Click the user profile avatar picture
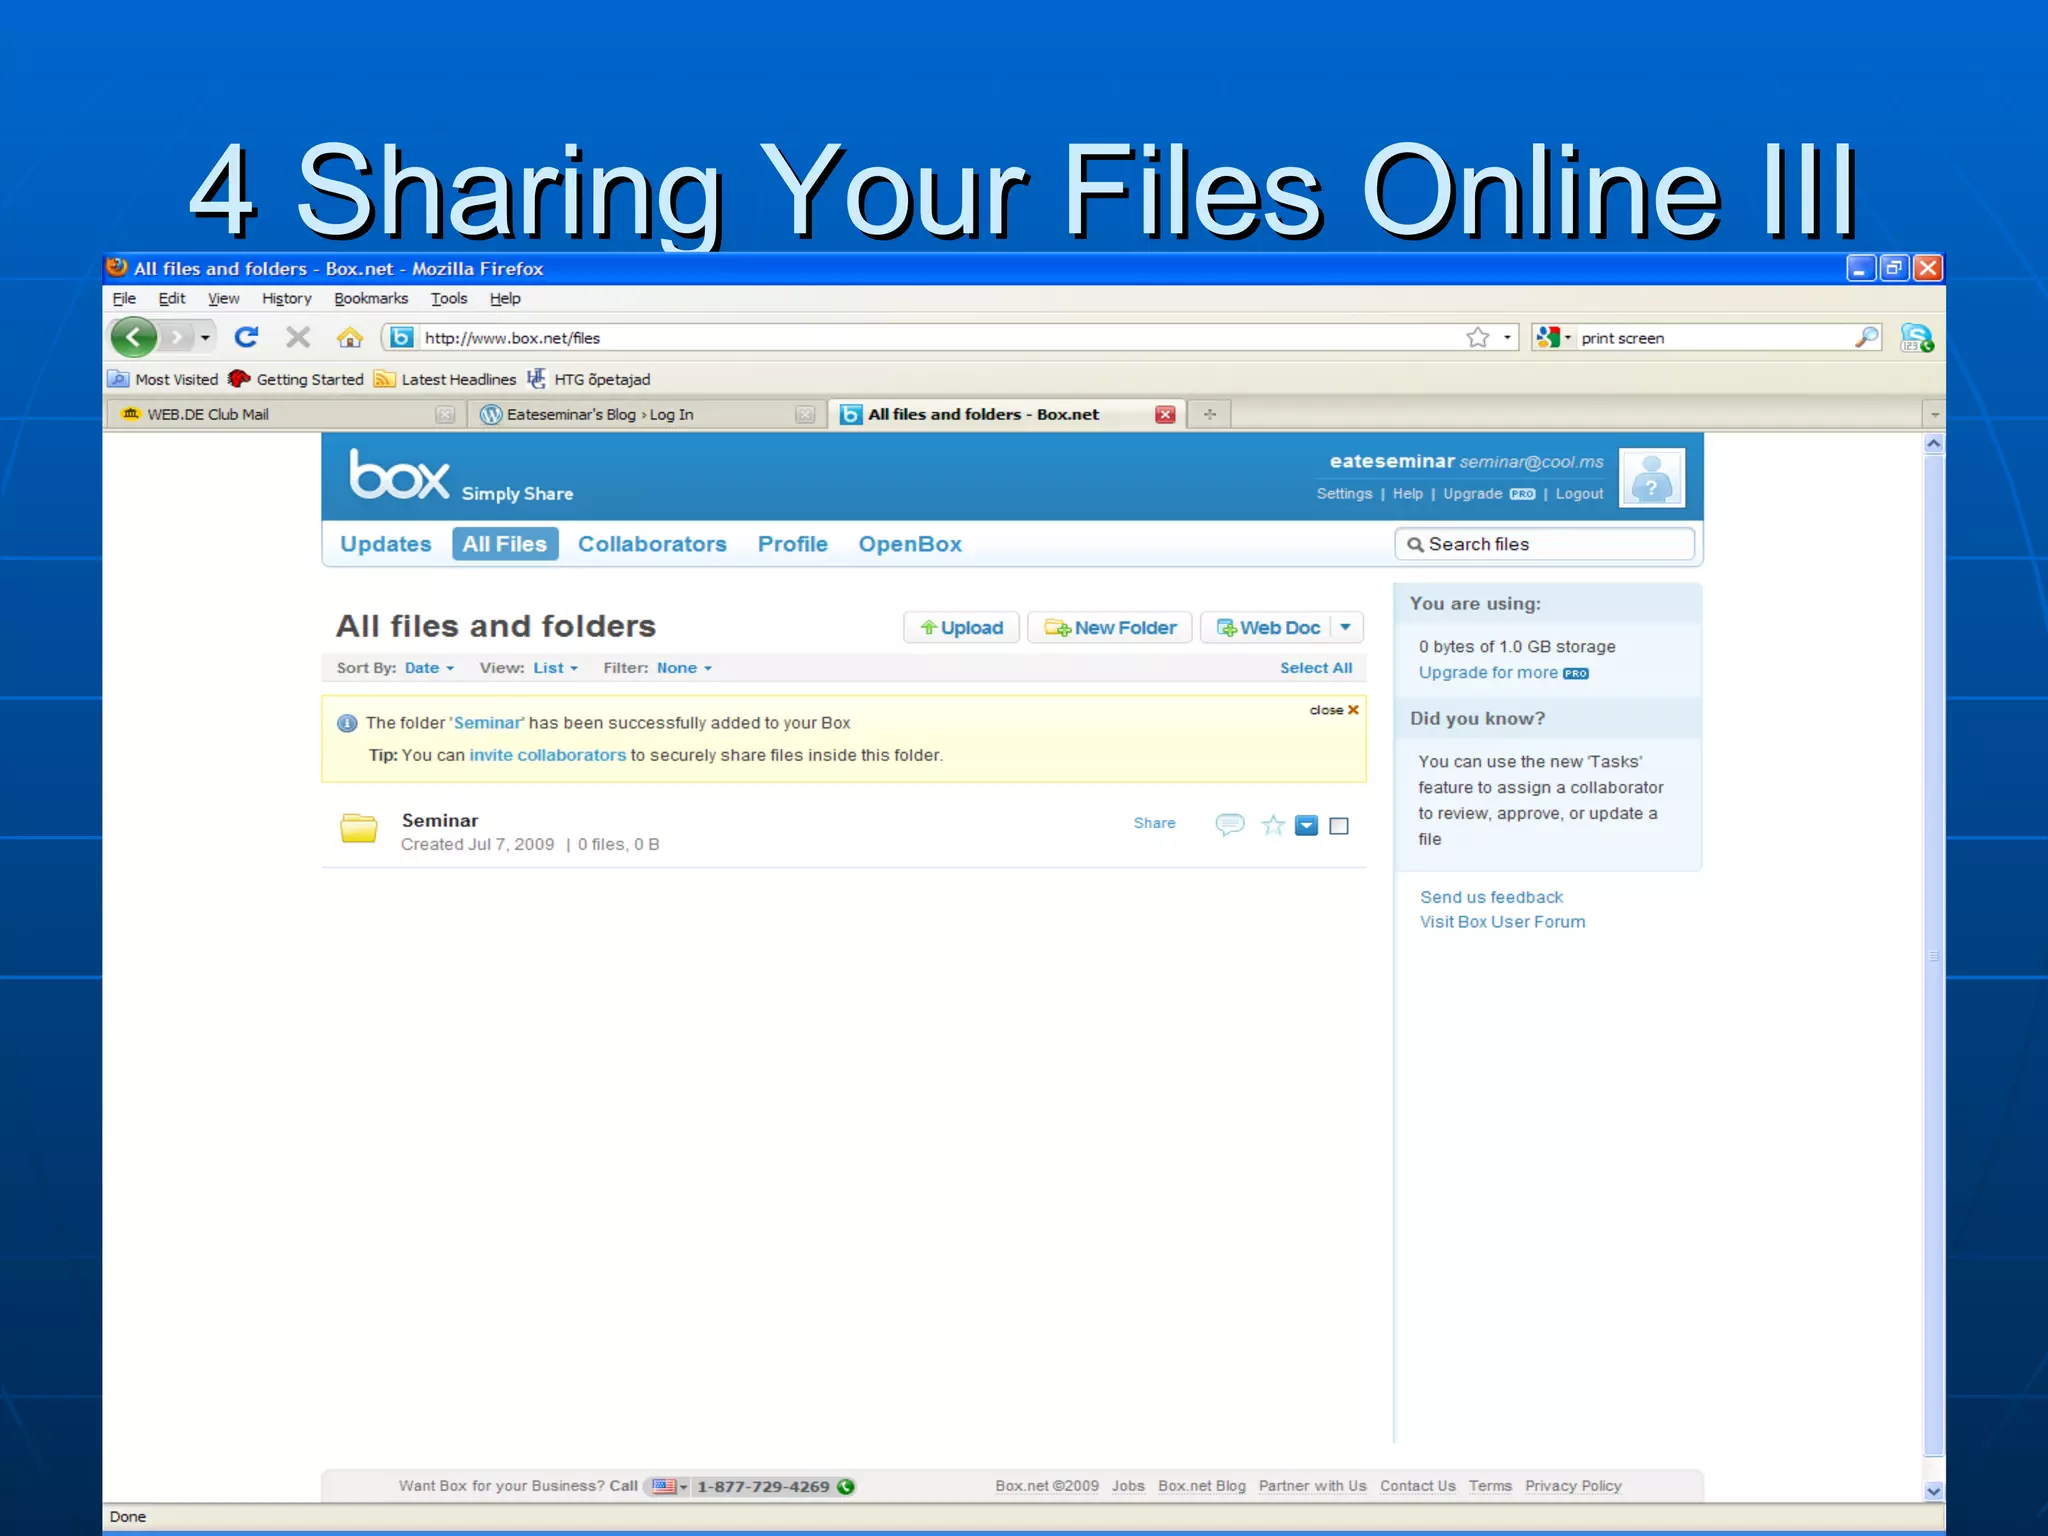The height and width of the screenshot is (1536, 2048). pos(1652,478)
